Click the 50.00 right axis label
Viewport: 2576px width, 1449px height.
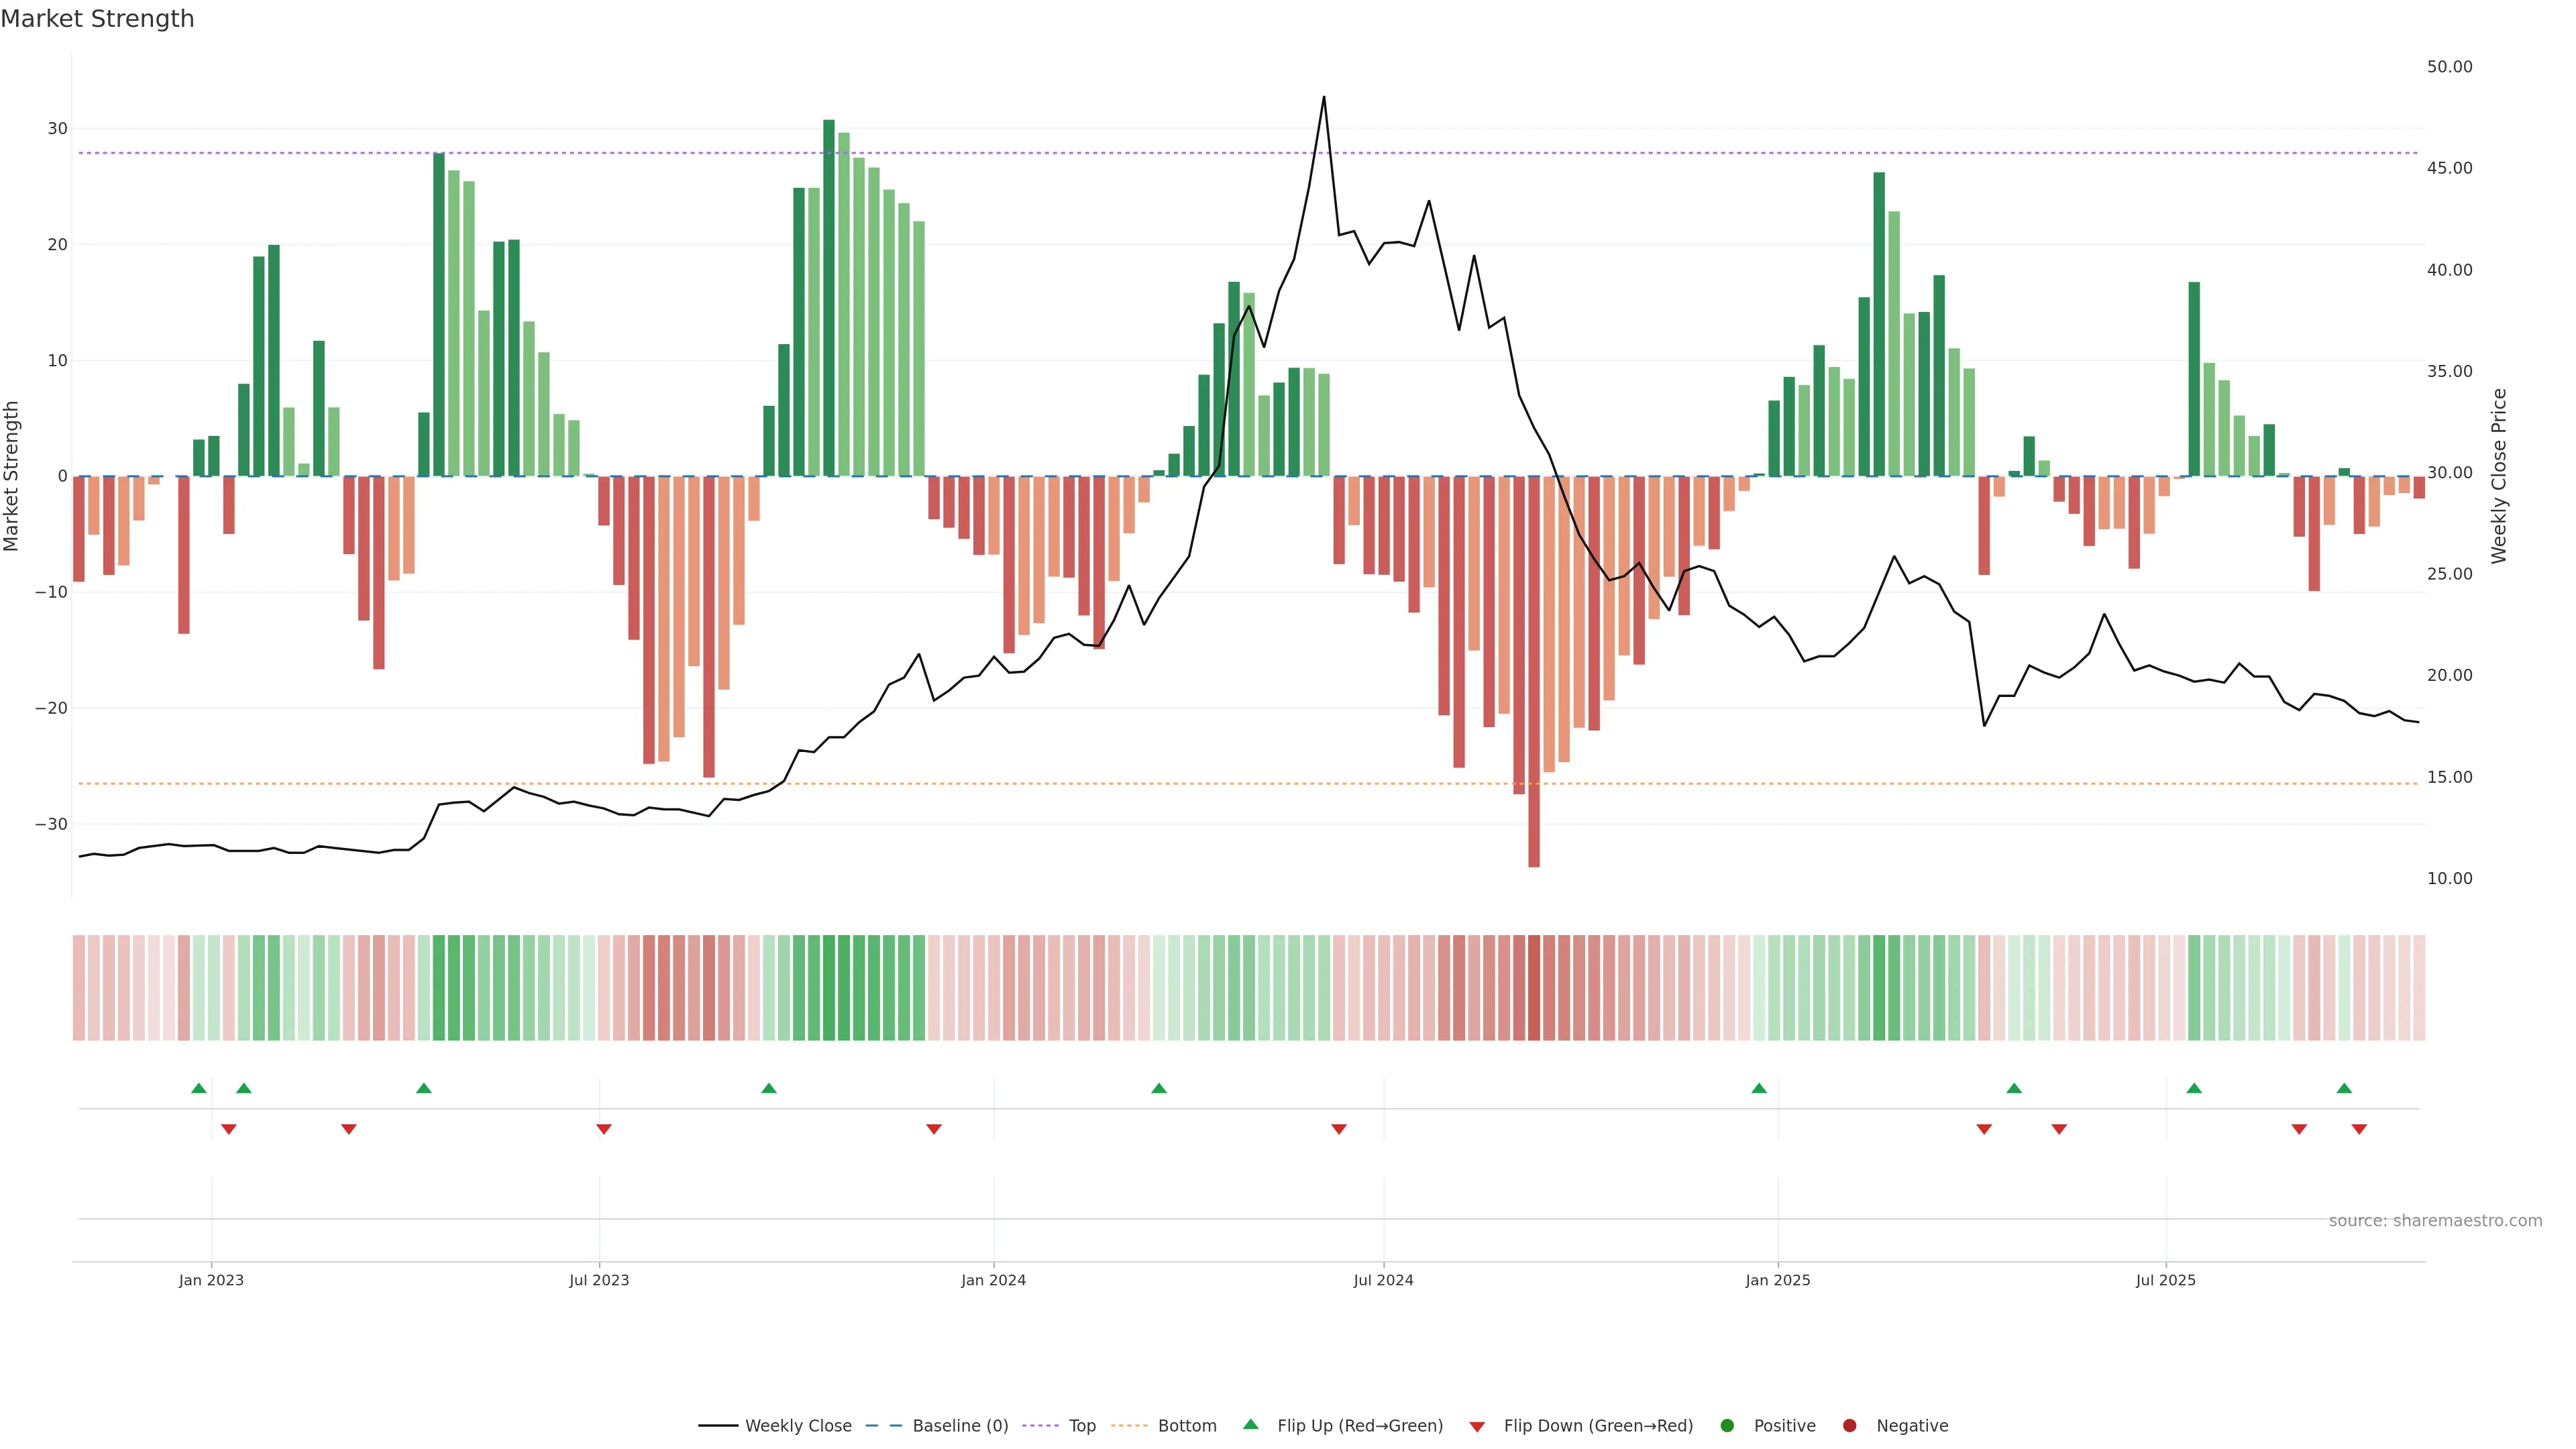[x=2449, y=67]
